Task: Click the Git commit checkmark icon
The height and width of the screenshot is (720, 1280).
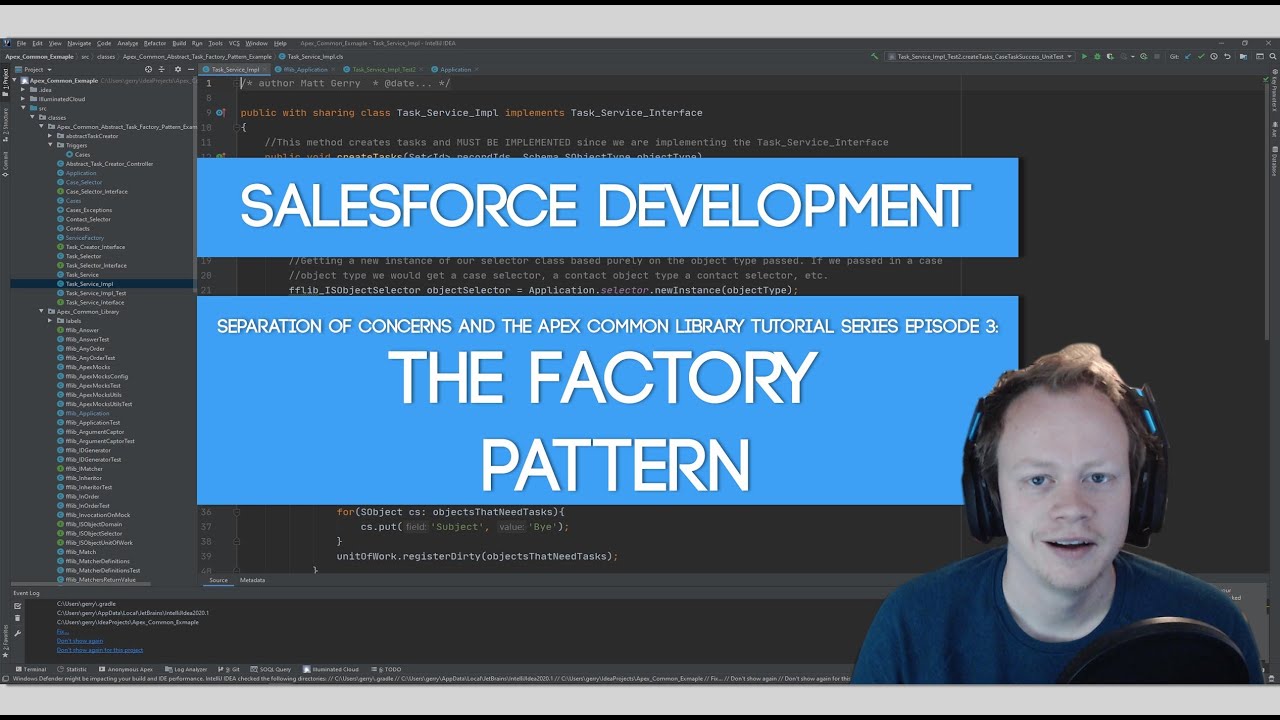Action: 1201,57
